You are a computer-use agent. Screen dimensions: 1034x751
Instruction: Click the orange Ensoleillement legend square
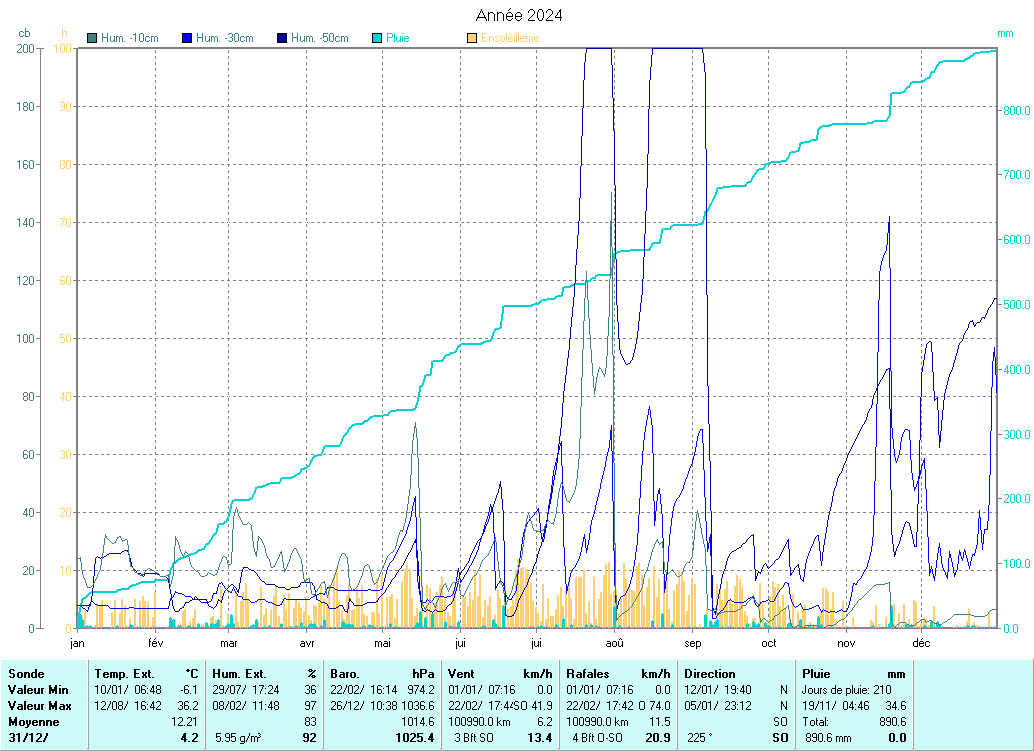click(x=472, y=38)
